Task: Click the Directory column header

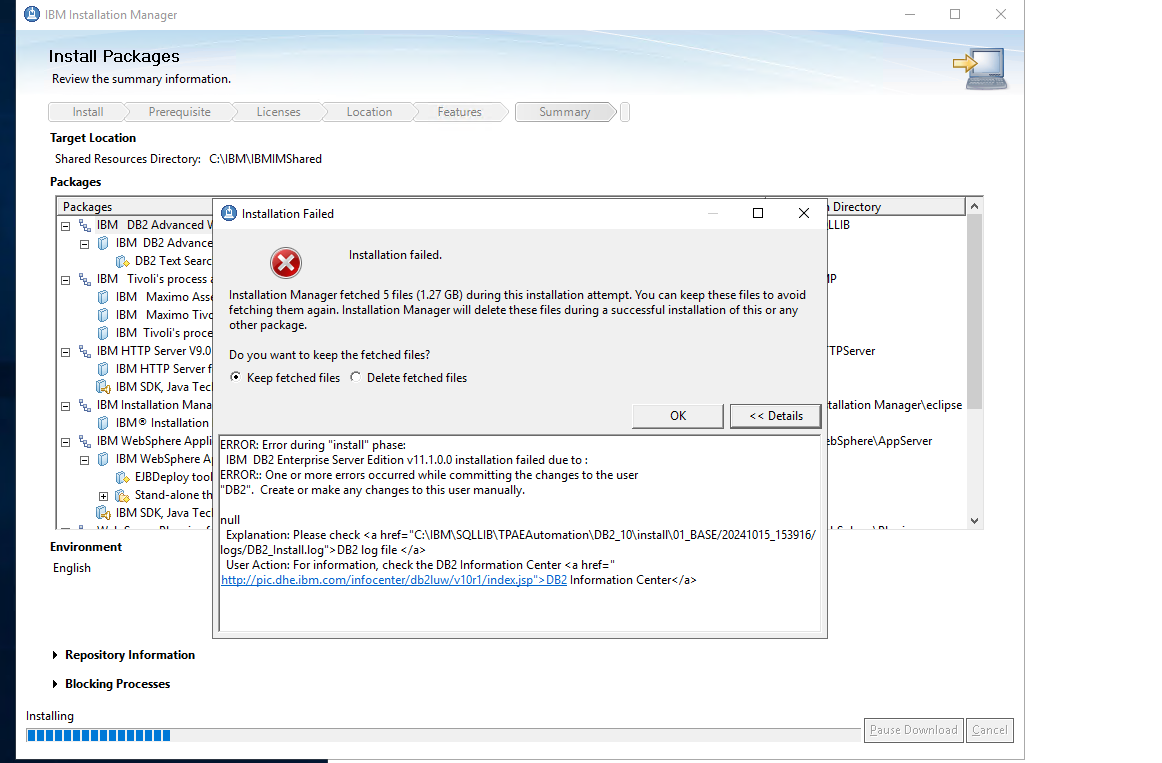Action: [x=895, y=207]
